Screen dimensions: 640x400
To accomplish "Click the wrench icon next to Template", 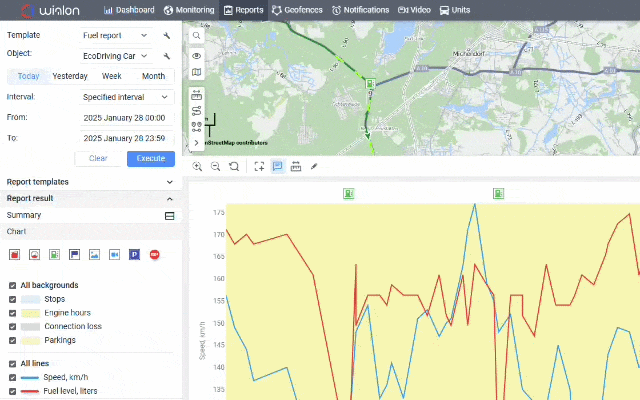I will (167, 36).
